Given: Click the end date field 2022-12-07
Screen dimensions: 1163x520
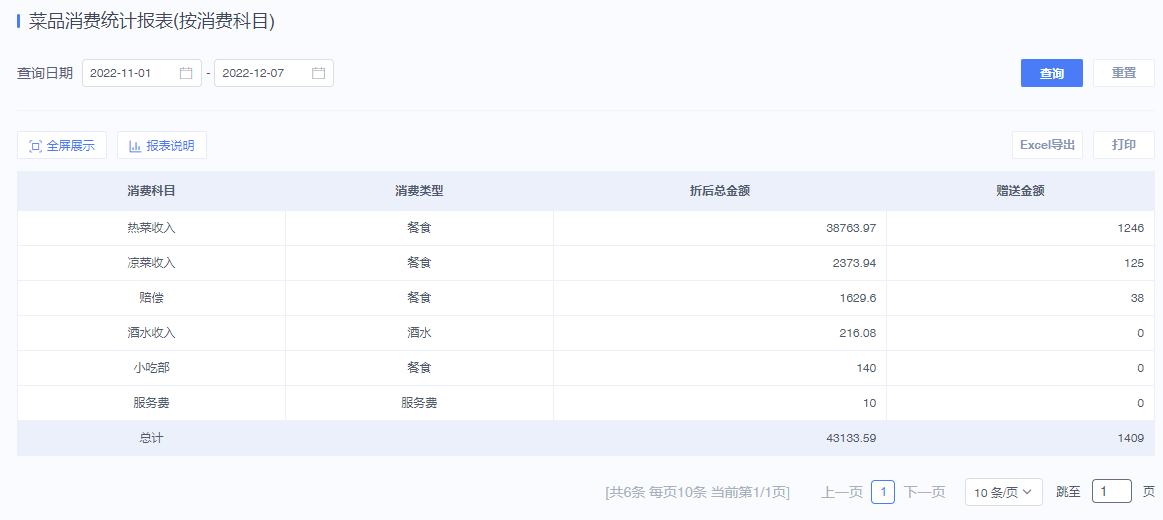Looking at the screenshot, I should 274,73.
